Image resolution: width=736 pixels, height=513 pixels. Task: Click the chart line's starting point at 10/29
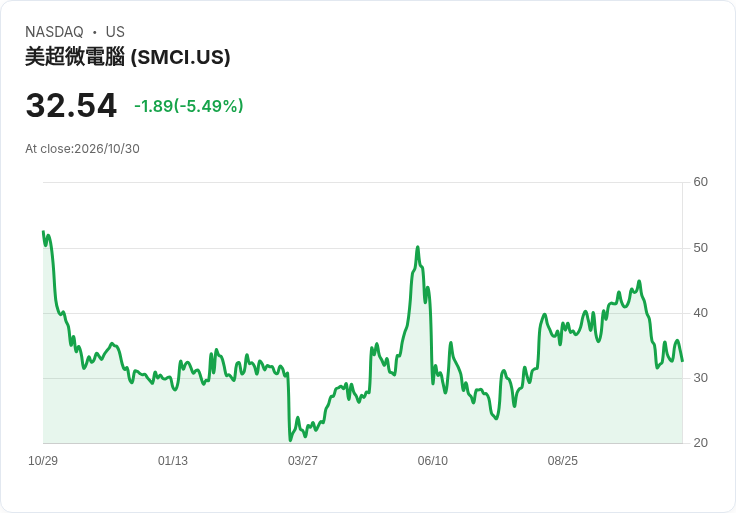[x=43, y=231]
